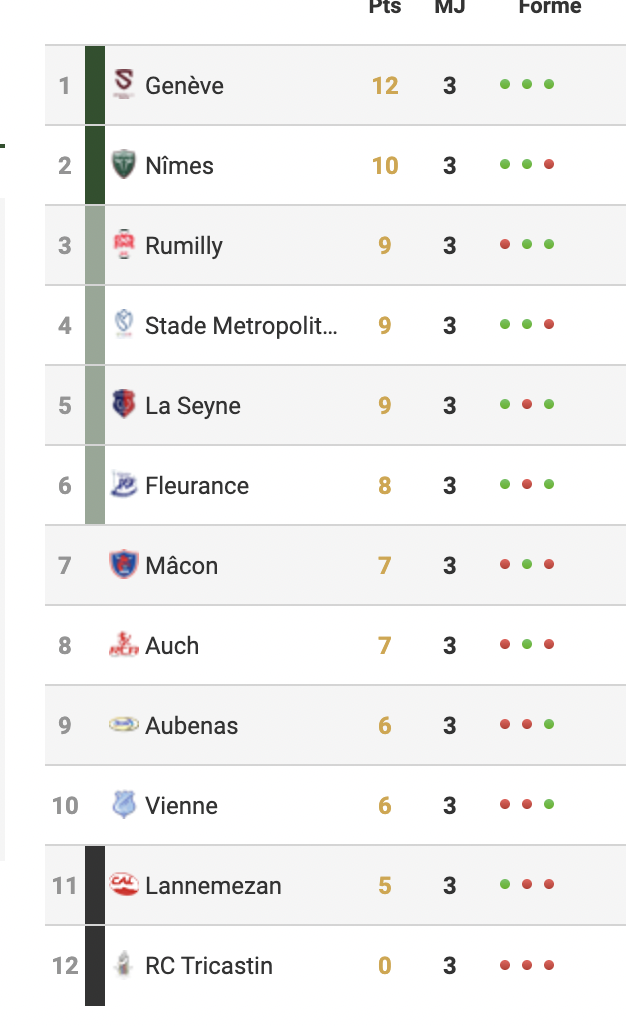Click Rumilly's red first form dot

point(505,244)
